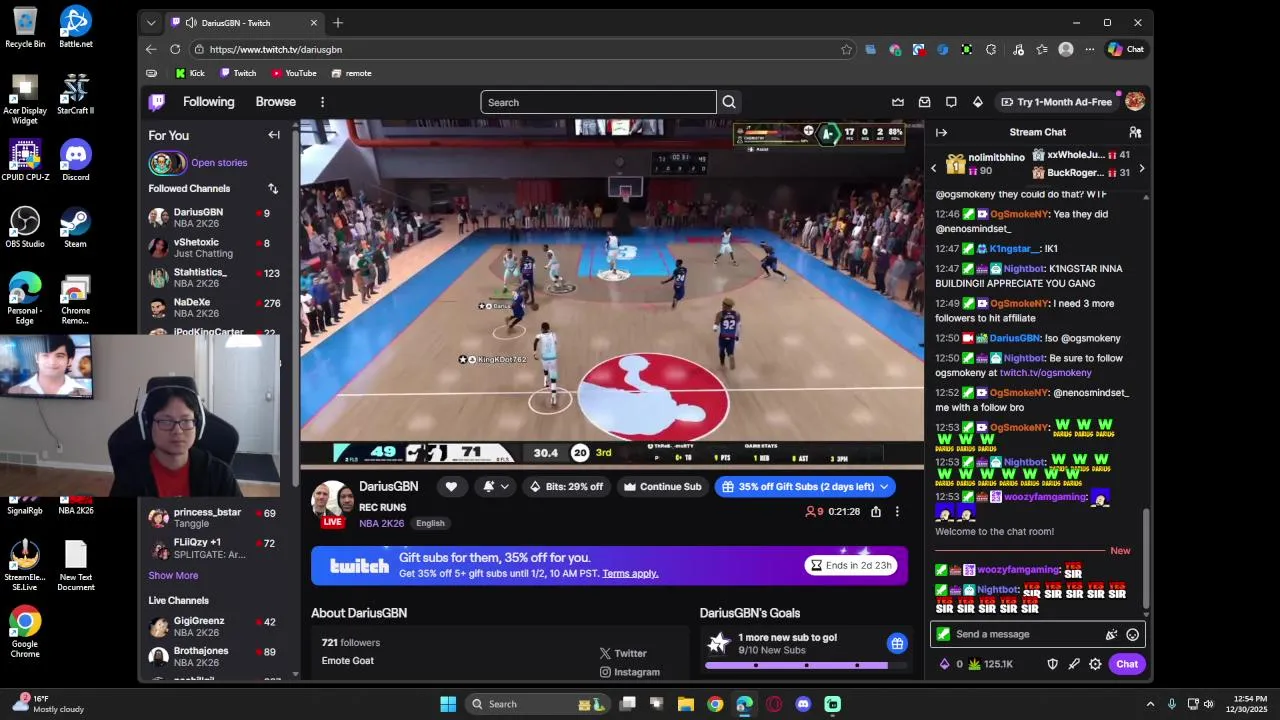The image size is (1280, 720).
Task: Open Prime Loot crown icon in header
Action: [898, 102]
